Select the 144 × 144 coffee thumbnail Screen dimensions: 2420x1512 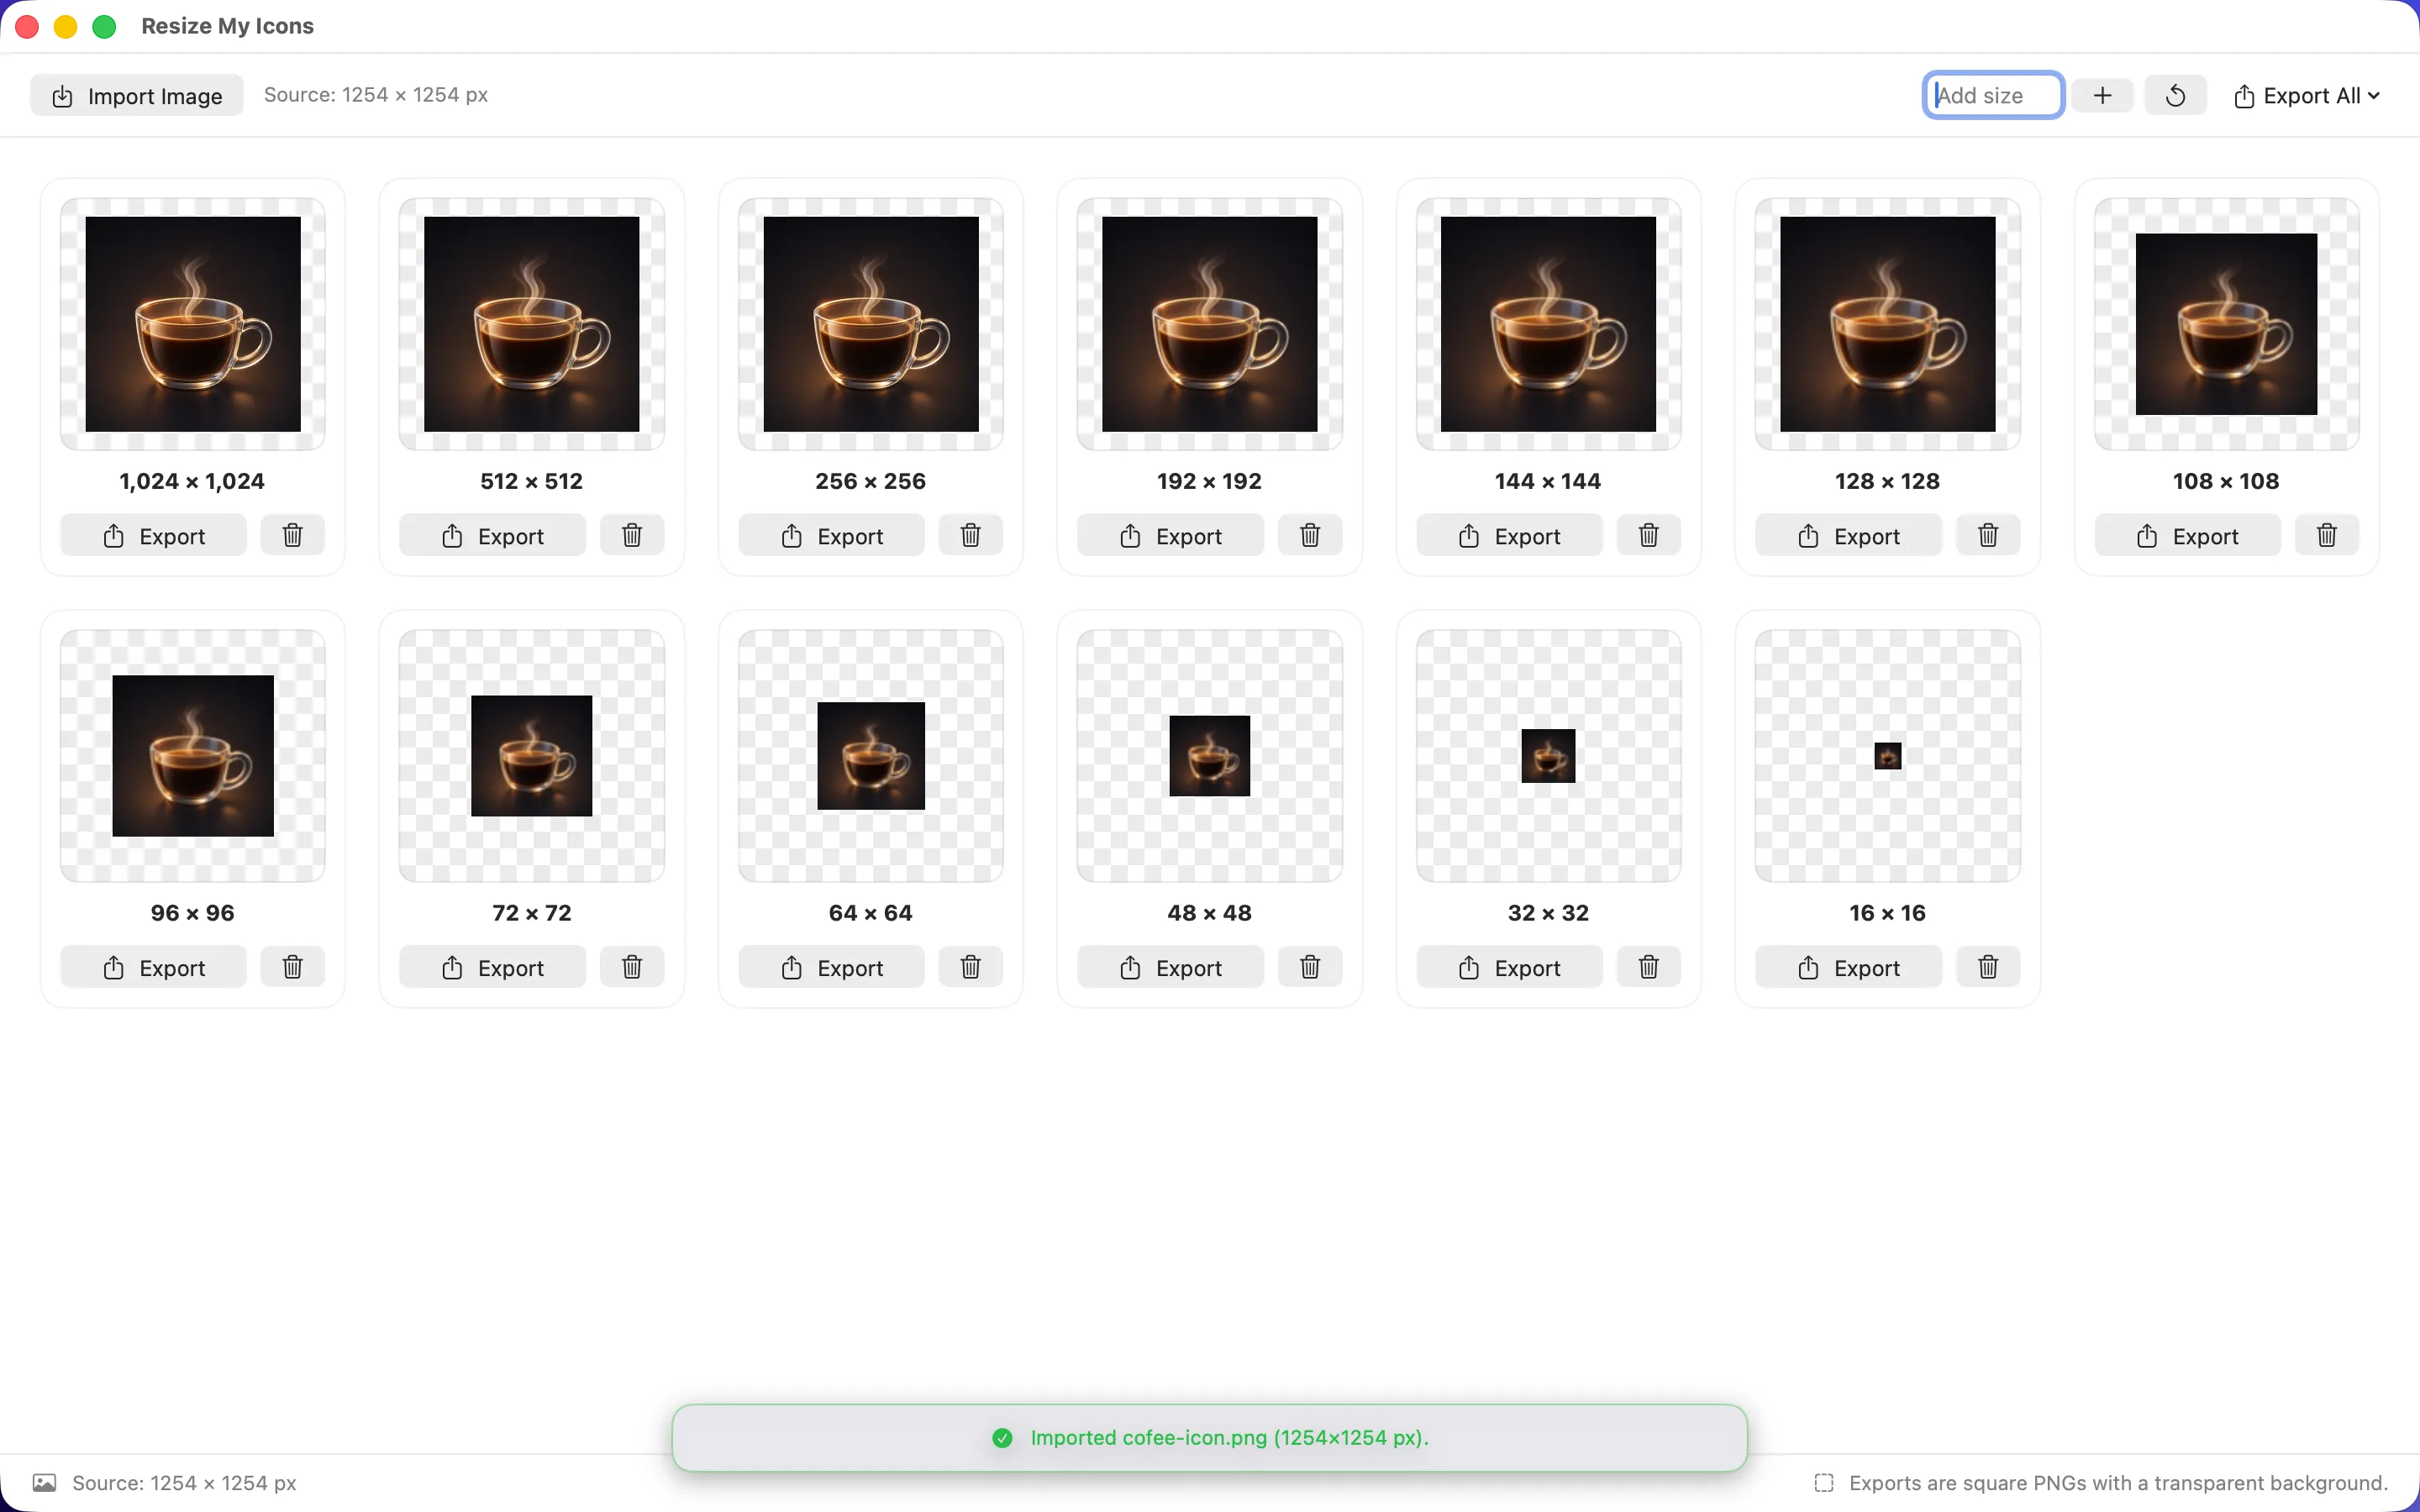pos(1549,324)
